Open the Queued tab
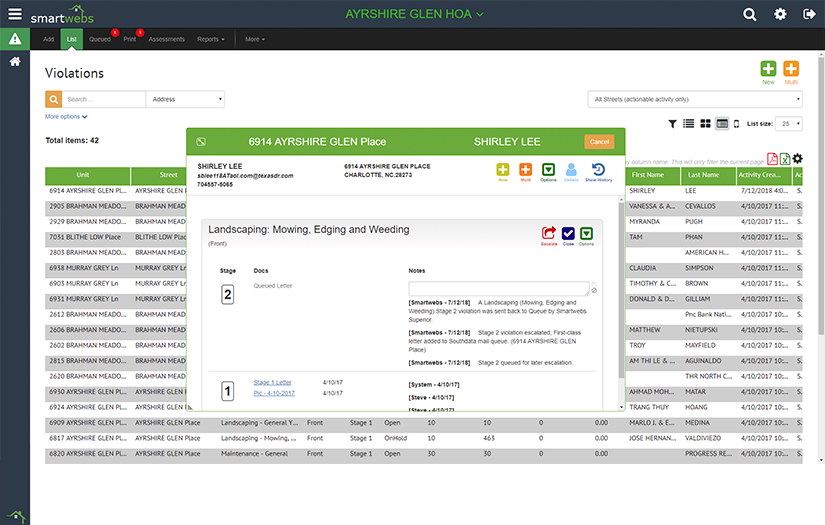The height and width of the screenshot is (525, 825). pos(100,39)
